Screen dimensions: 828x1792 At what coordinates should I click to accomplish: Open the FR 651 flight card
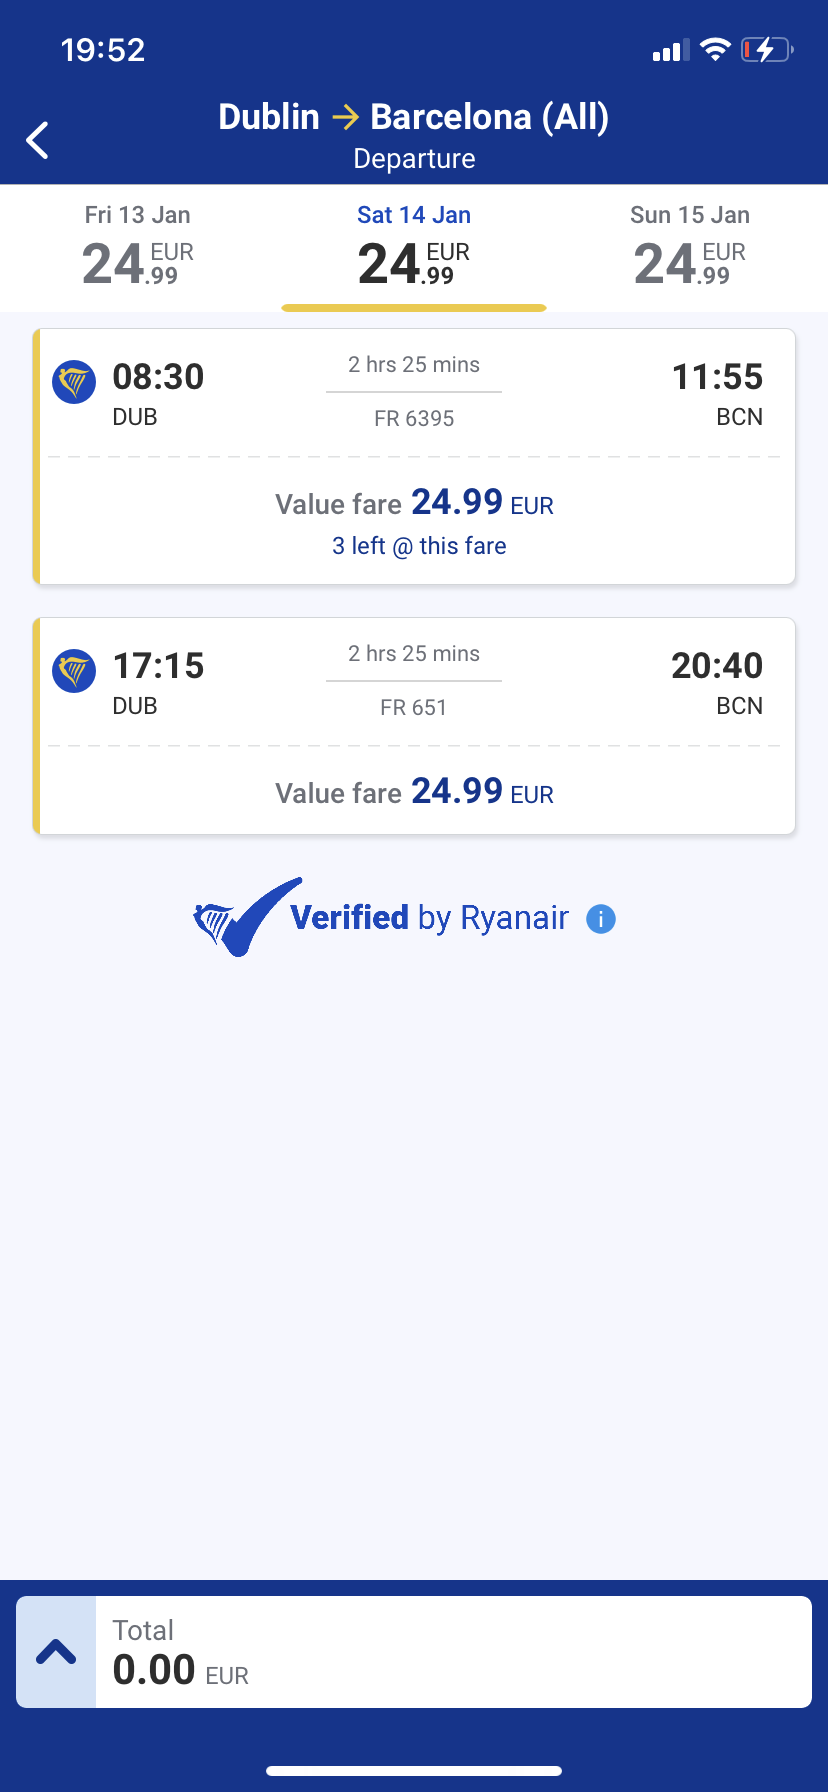[414, 681]
